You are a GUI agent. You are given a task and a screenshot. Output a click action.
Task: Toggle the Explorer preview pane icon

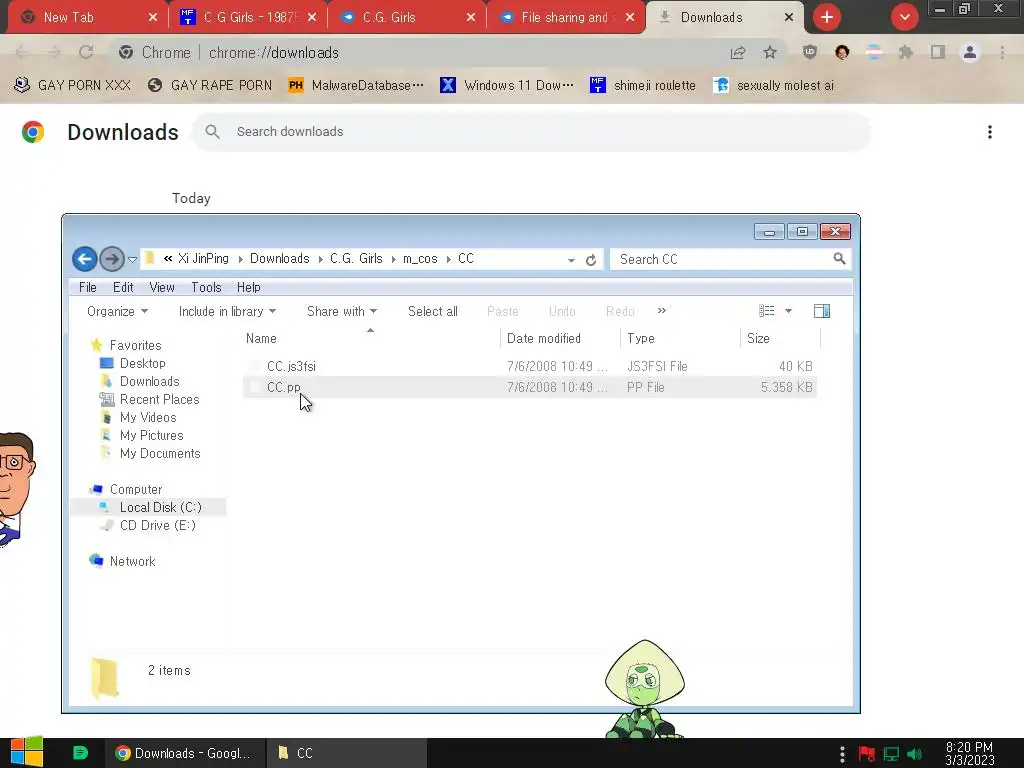tap(822, 312)
